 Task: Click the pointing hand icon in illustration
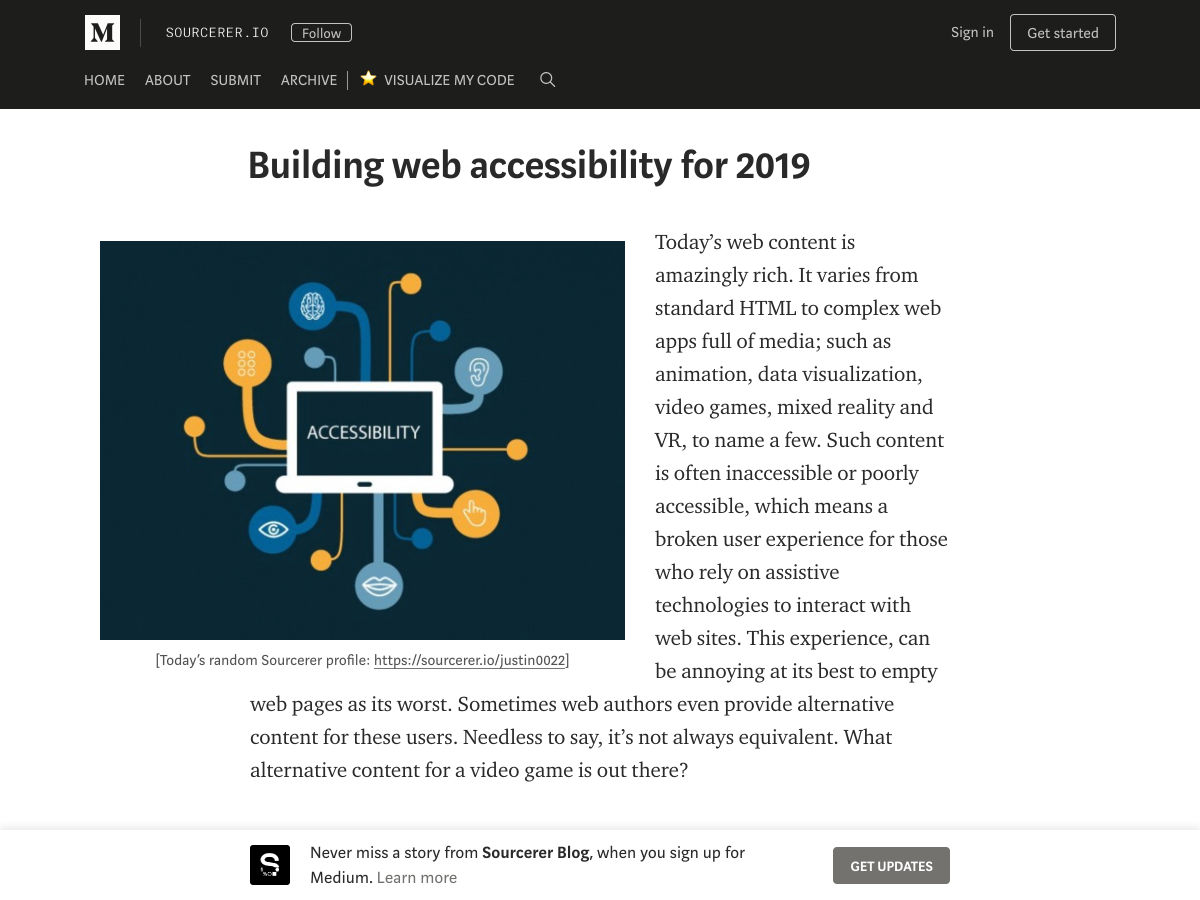(x=474, y=514)
